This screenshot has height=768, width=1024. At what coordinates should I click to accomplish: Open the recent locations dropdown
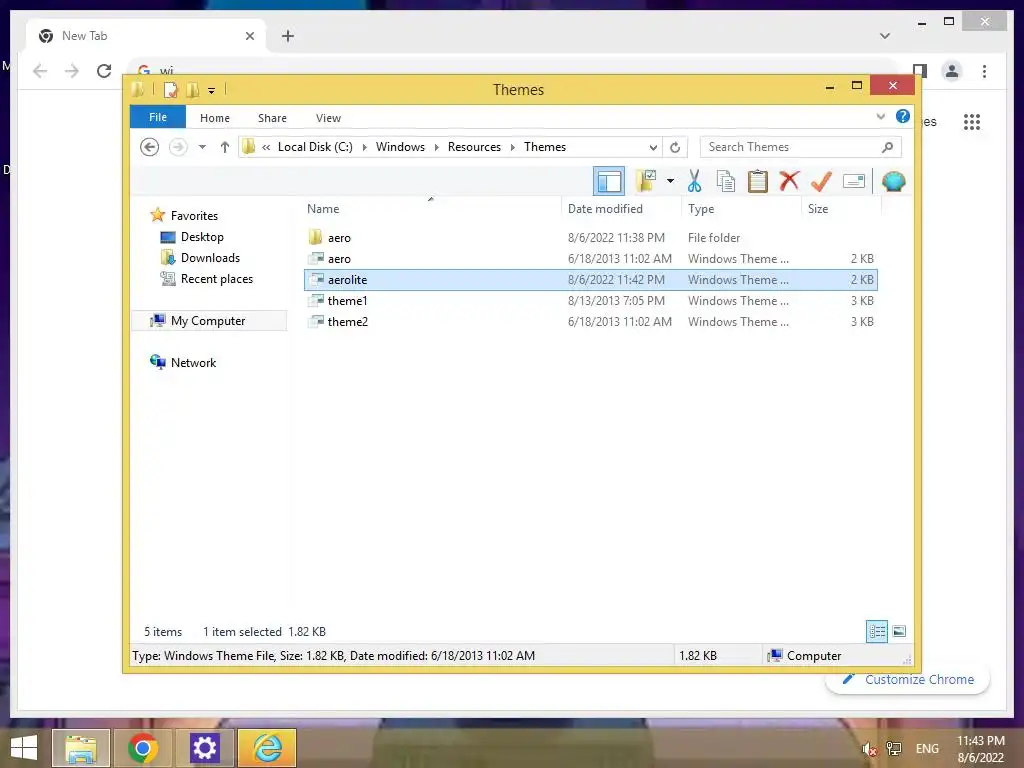(202, 147)
